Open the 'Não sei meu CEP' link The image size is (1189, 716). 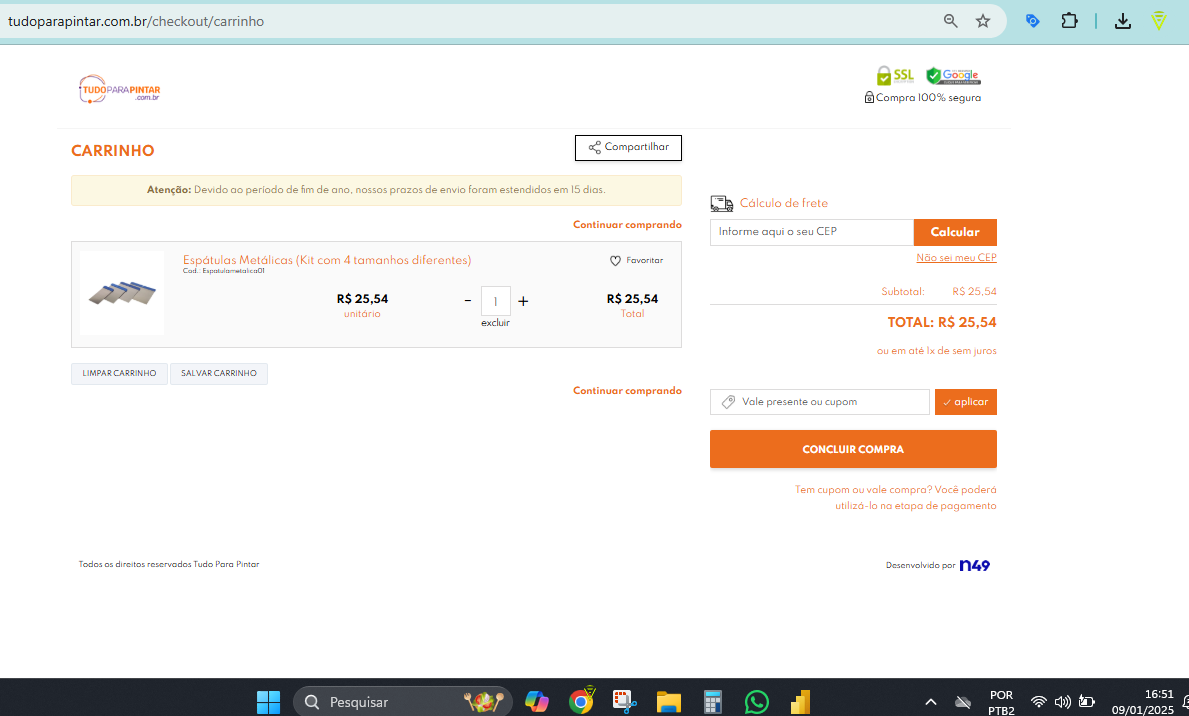pyautogui.click(x=956, y=258)
